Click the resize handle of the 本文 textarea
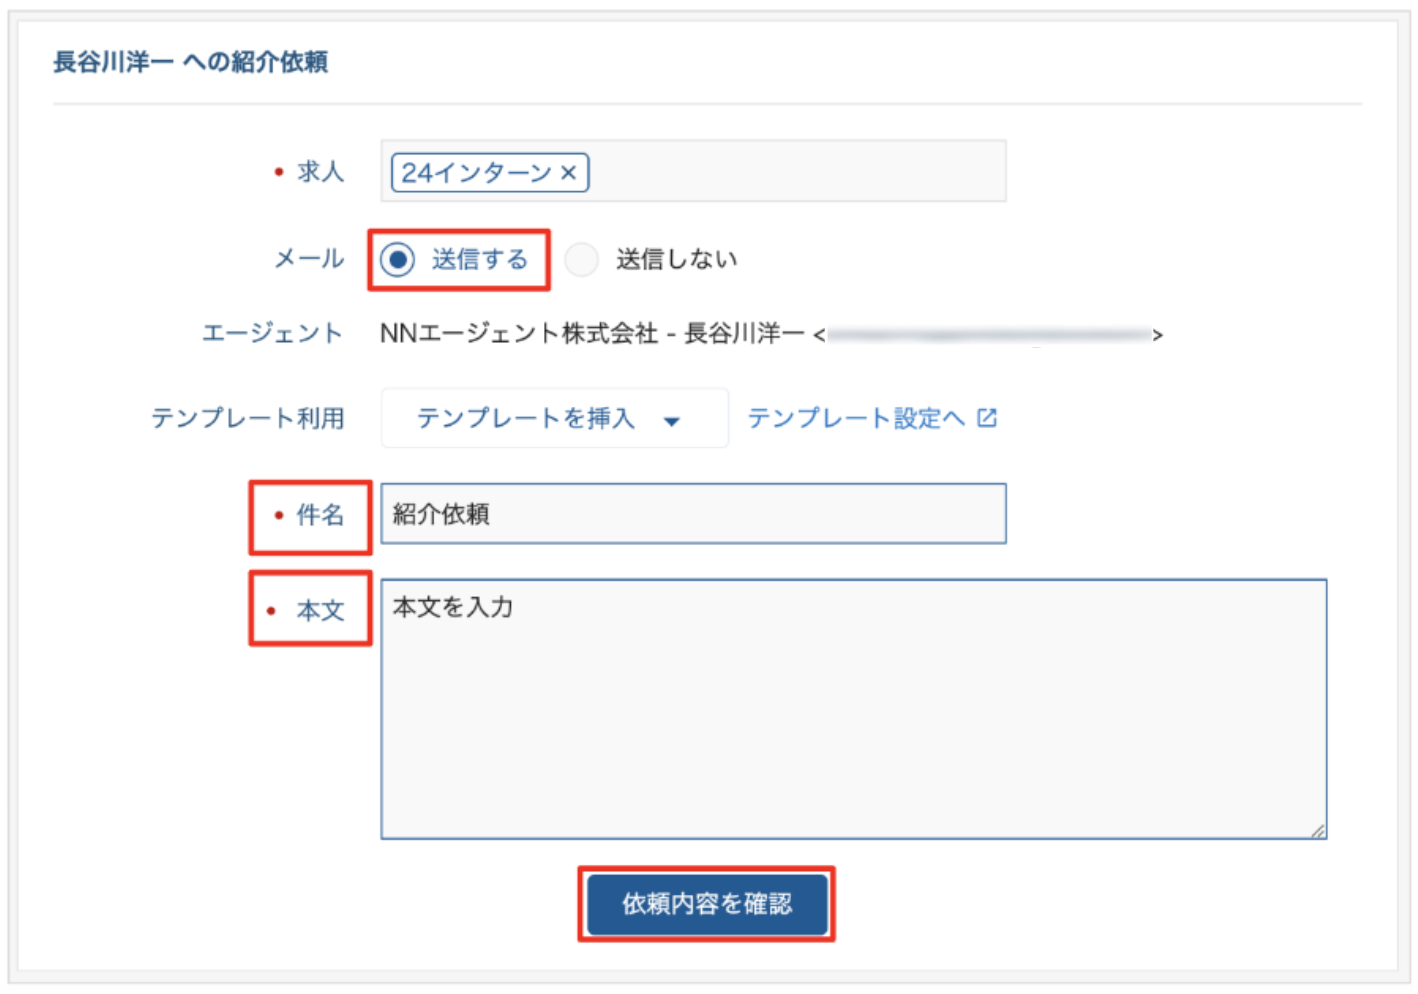 click(x=1317, y=830)
